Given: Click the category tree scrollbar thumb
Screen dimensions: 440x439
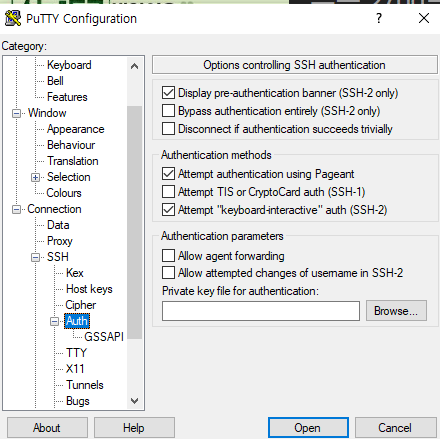Looking at the screenshot, I should (x=134, y=222).
